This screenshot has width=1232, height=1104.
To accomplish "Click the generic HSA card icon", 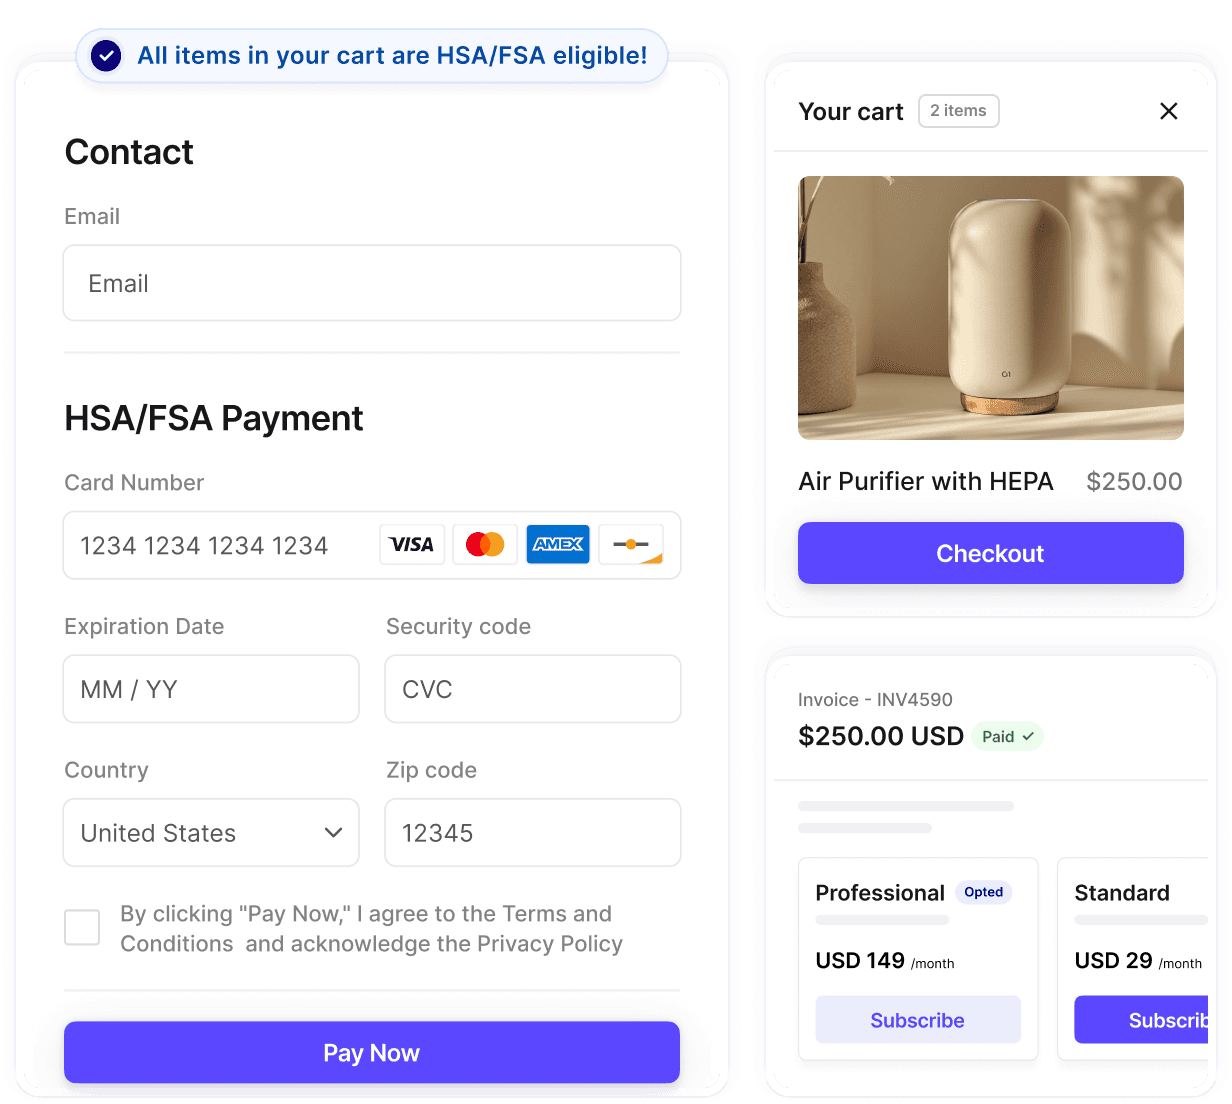I will pos(631,545).
